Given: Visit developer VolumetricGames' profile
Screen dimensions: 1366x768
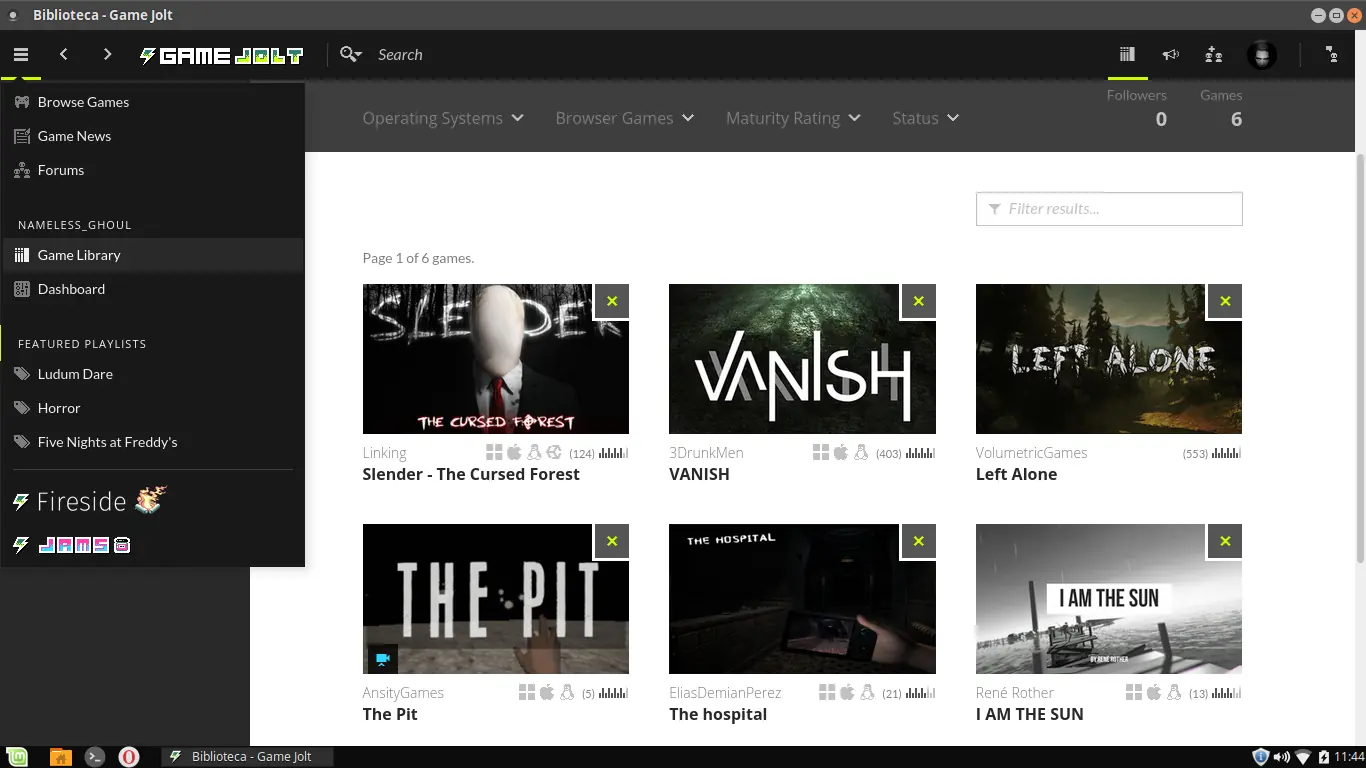Looking at the screenshot, I should (x=1031, y=453).
